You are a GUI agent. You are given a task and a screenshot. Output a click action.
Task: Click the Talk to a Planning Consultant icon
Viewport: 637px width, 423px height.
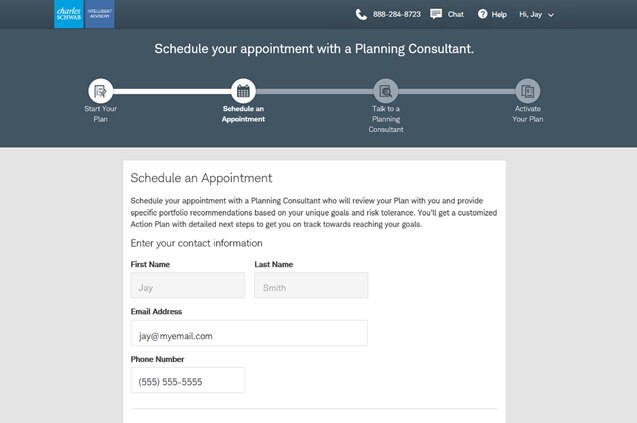(x=386, y=91)
